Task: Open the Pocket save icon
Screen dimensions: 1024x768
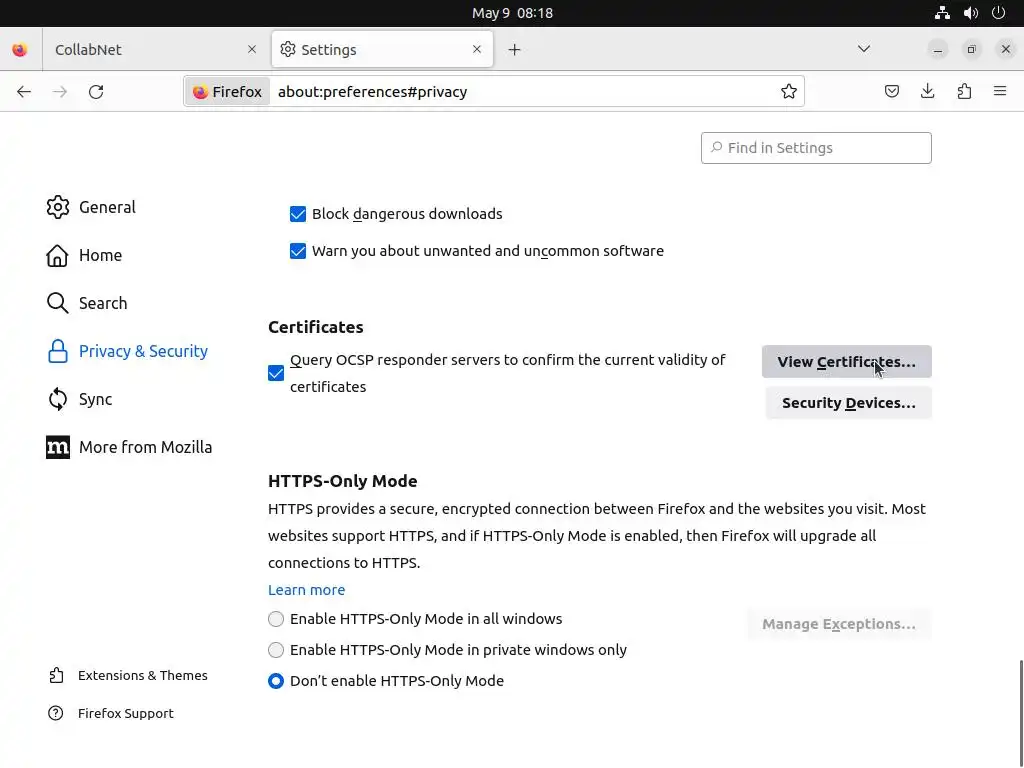Action: [x=892, y=92]
